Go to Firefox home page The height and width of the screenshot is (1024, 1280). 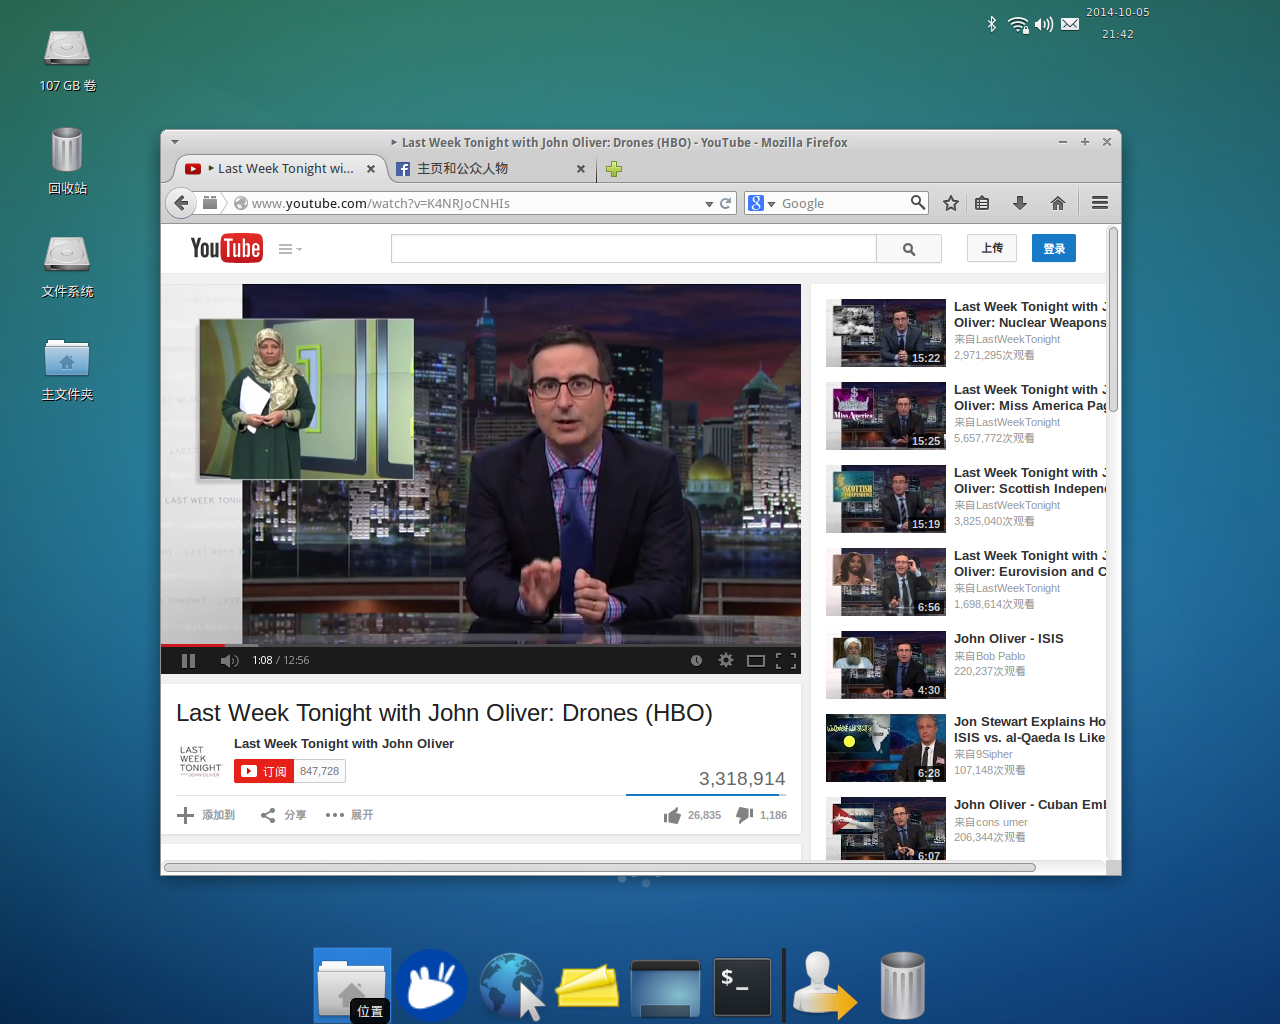1058,203
